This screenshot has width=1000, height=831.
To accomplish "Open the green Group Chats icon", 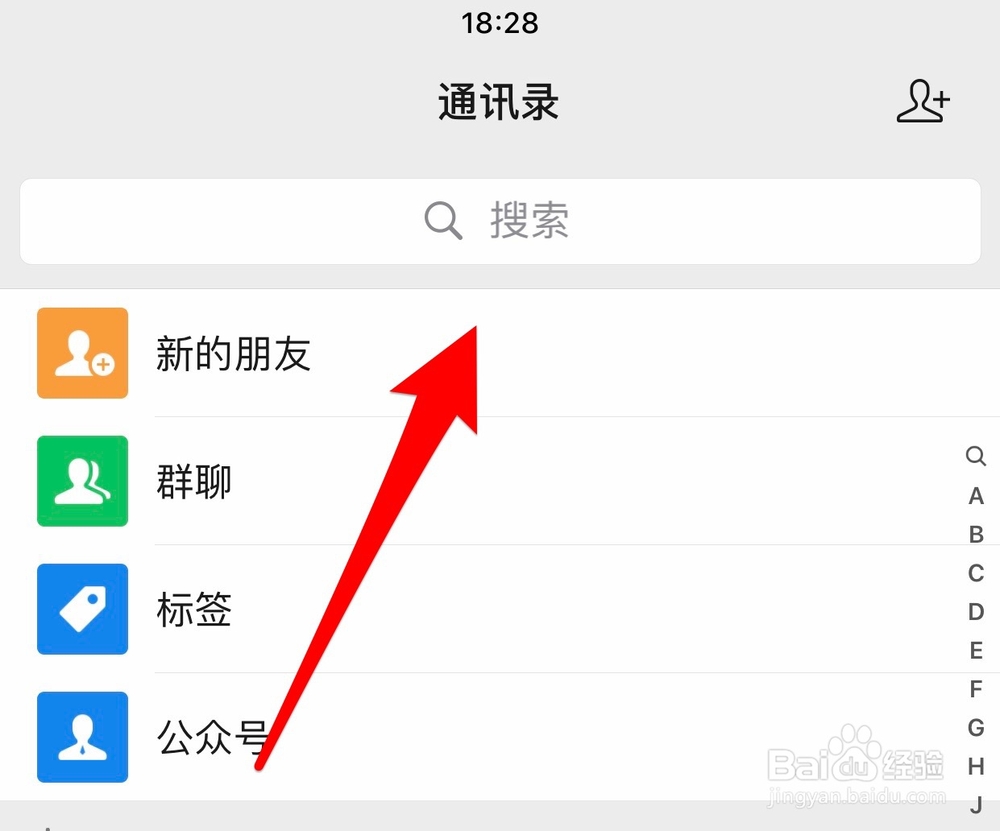I will pos(82,481).
